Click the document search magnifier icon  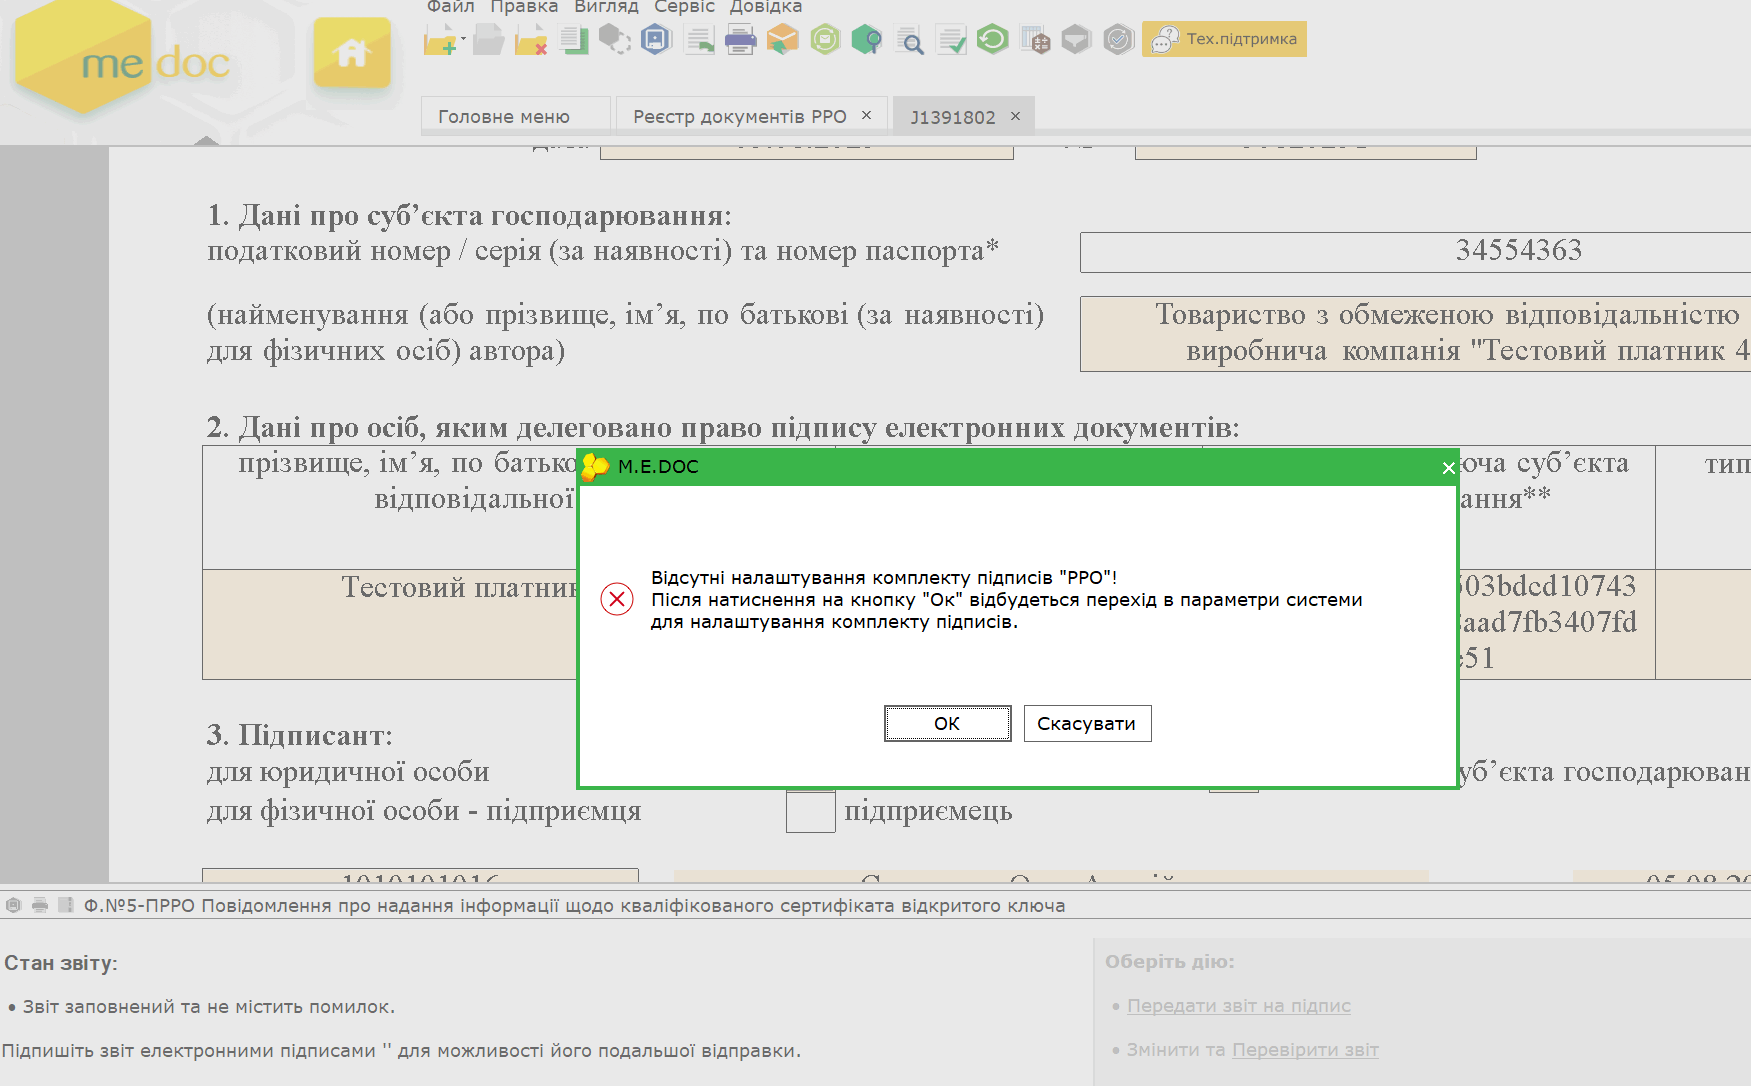pos(909,41)
